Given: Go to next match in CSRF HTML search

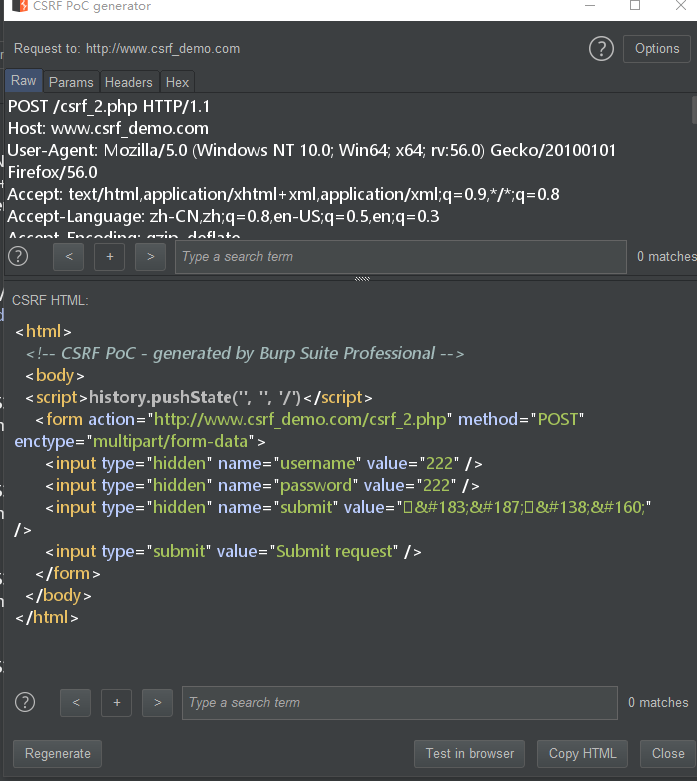Looking at the screenshot, I should pos(157,703).
